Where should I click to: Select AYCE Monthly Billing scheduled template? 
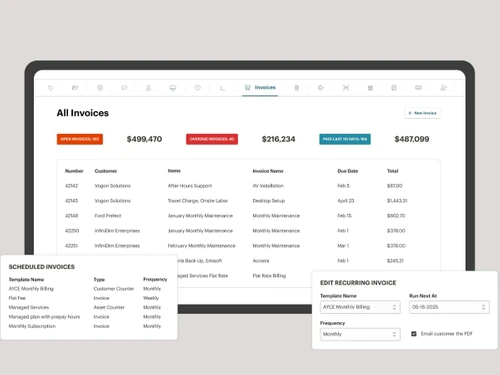tap(31, 289)
